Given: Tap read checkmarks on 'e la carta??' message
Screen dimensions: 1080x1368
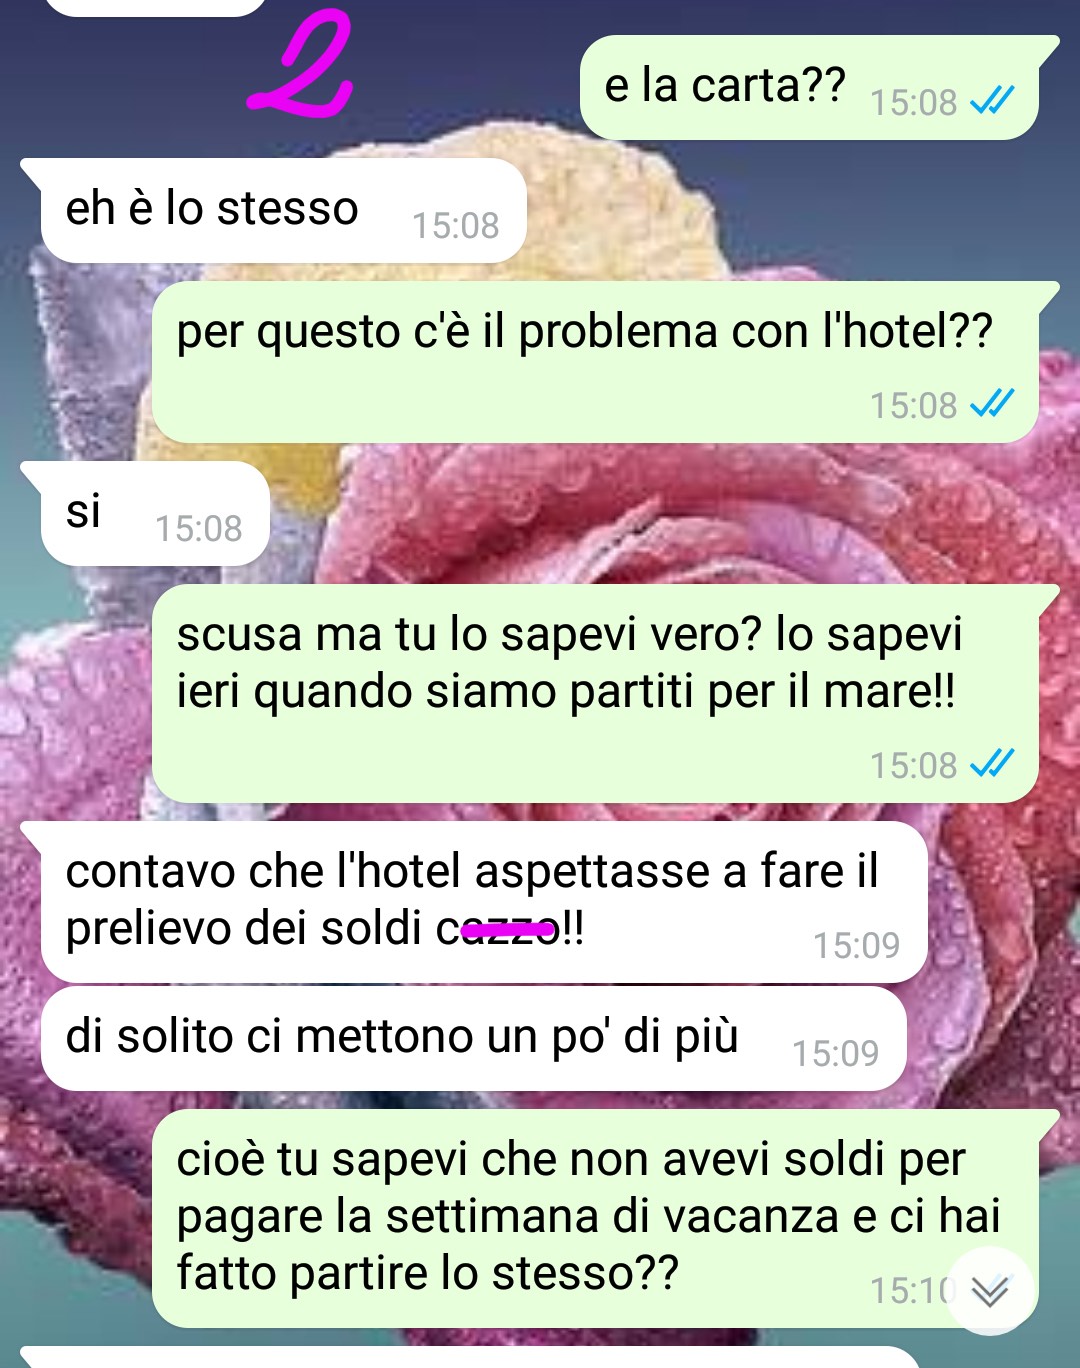Looking at the screenshot, I should [x=993, y=100].
